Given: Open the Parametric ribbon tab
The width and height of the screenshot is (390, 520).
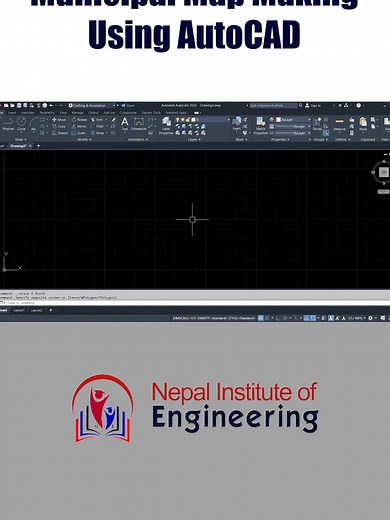Looking at the screenshot, I should pyautogui.click(x=47, y=113).
